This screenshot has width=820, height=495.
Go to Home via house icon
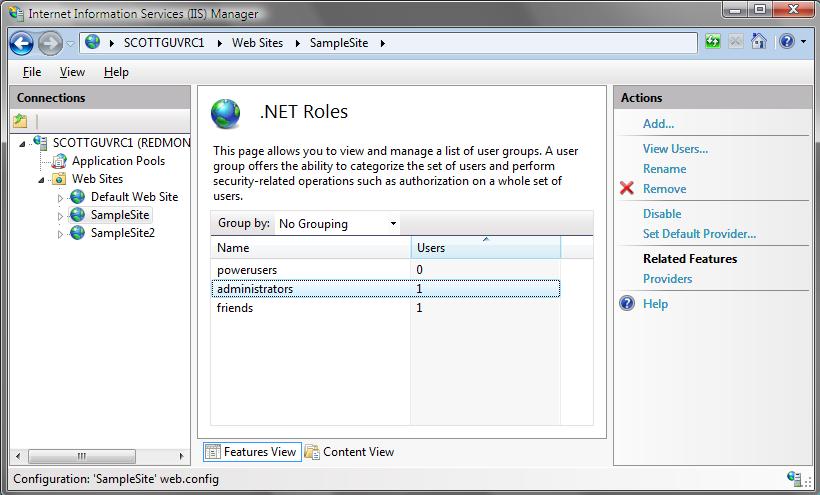click(x=758, y=41)
